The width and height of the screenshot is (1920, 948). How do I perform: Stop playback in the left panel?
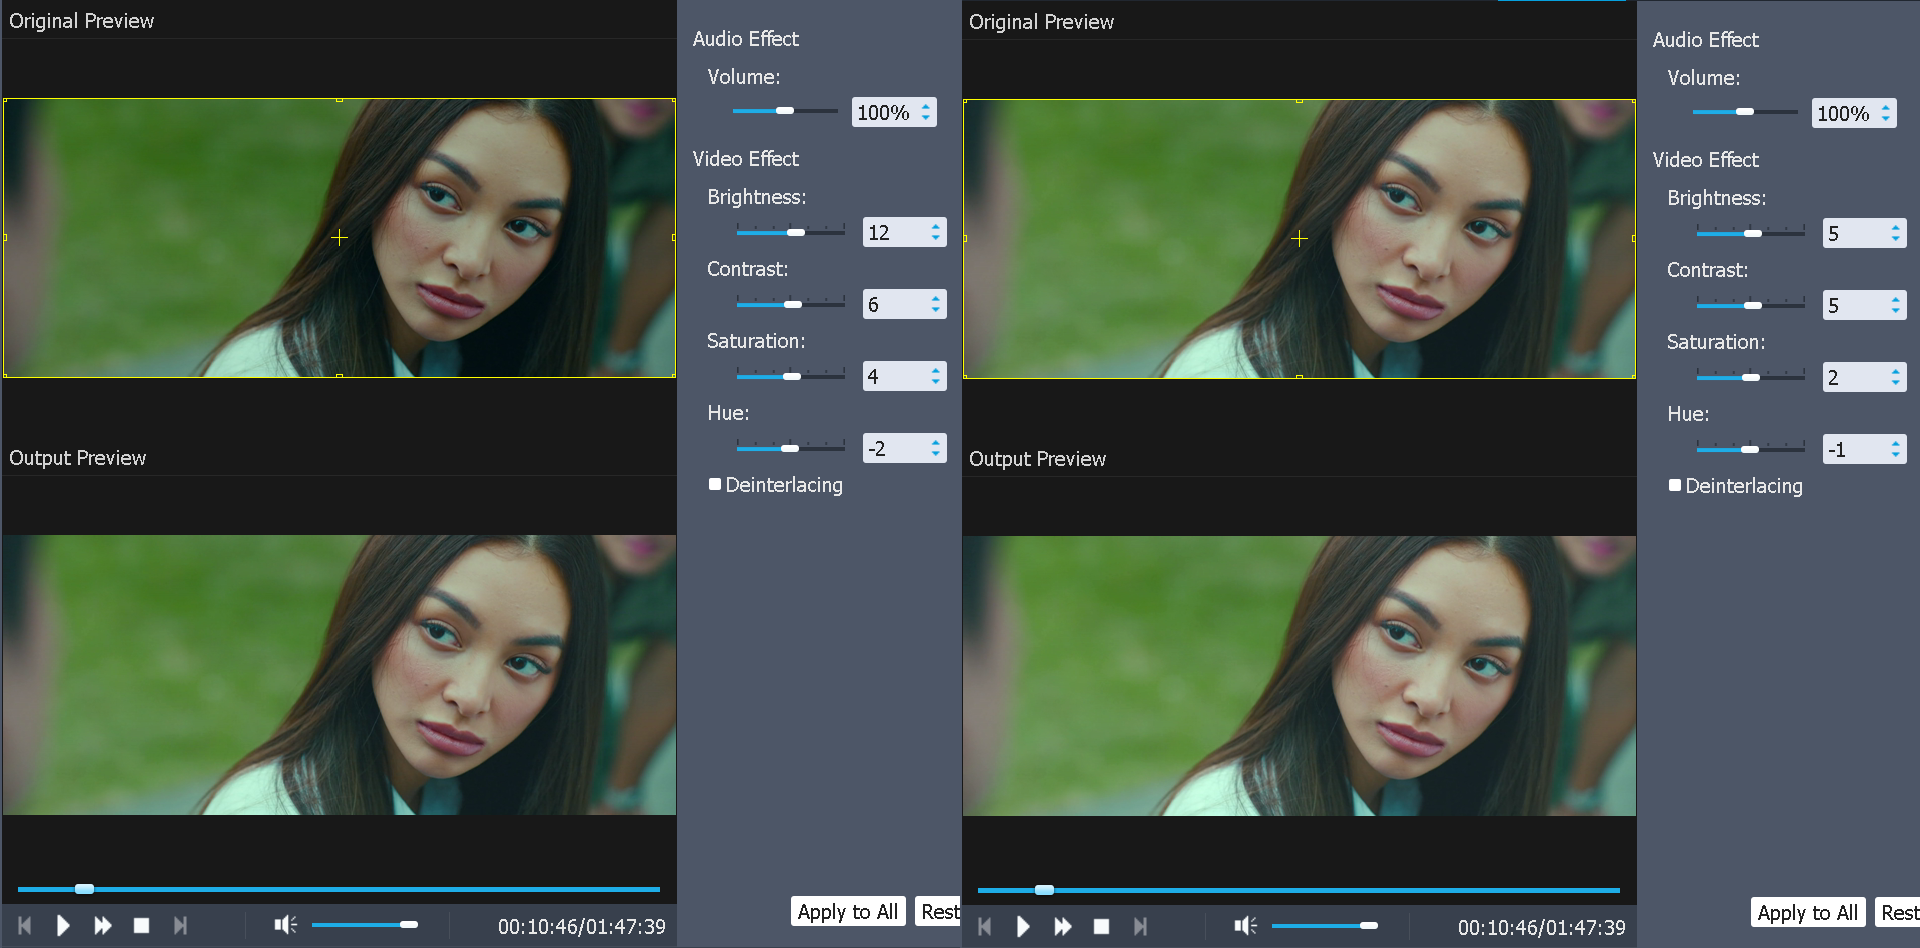(x=141, y=926)
